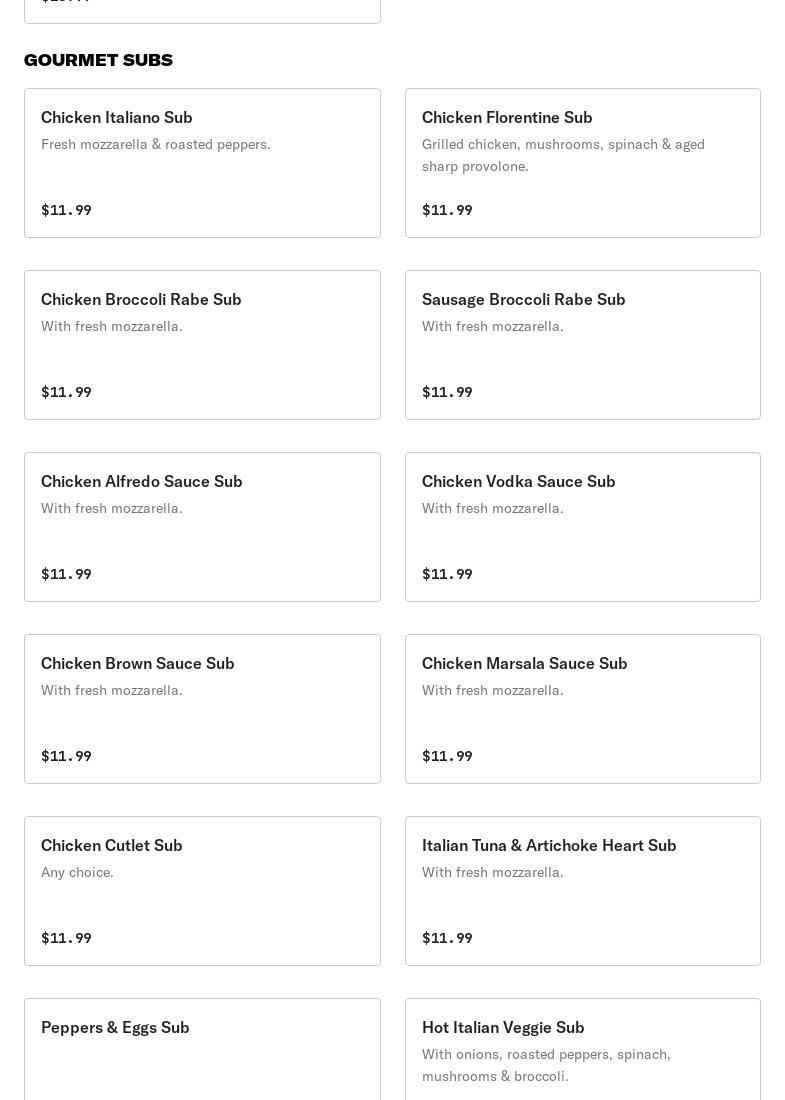Viewport: 785px width, 1100px height.
Task: Open the Chicken Brown Sauce Sub item
Action: (202, 709)
